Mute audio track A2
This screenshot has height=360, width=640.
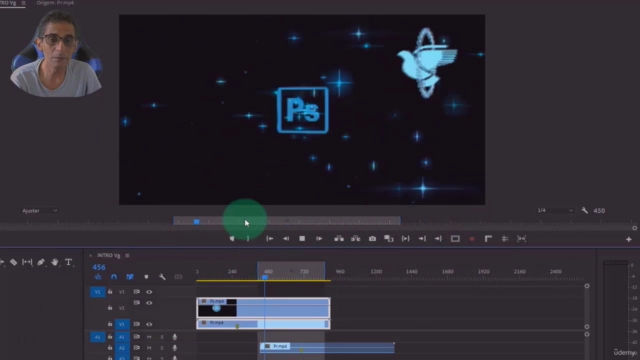pos(149,348)
